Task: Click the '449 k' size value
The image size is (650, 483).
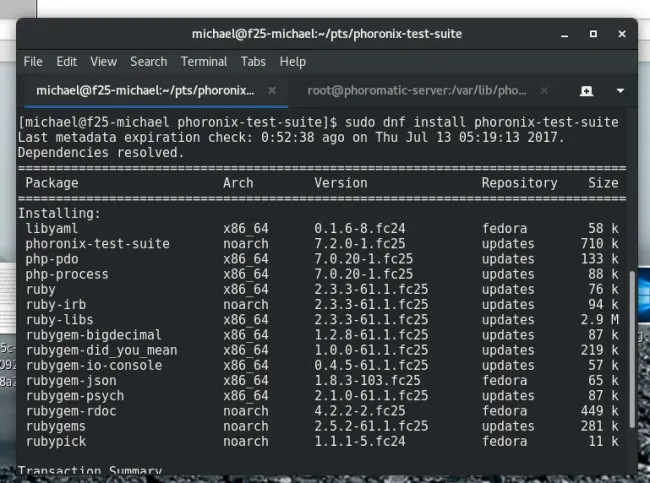Action: coord(599,411)
